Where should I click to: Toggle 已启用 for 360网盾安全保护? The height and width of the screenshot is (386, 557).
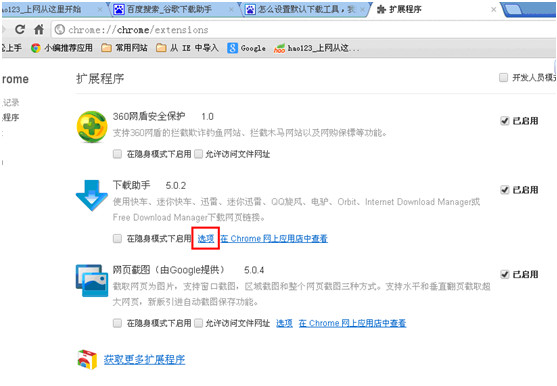pos(505,121)
